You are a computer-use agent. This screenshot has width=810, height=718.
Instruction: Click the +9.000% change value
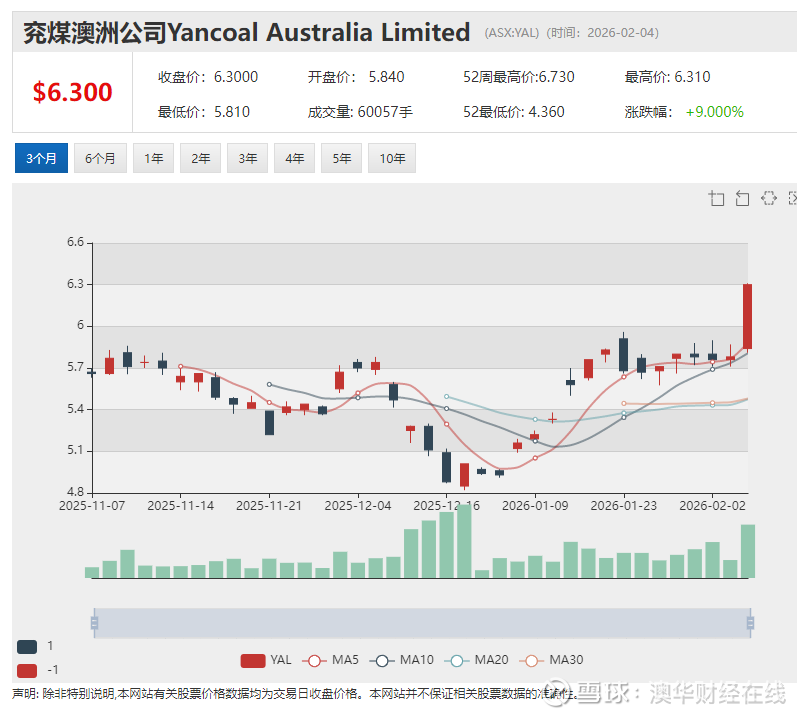point(714,112)
